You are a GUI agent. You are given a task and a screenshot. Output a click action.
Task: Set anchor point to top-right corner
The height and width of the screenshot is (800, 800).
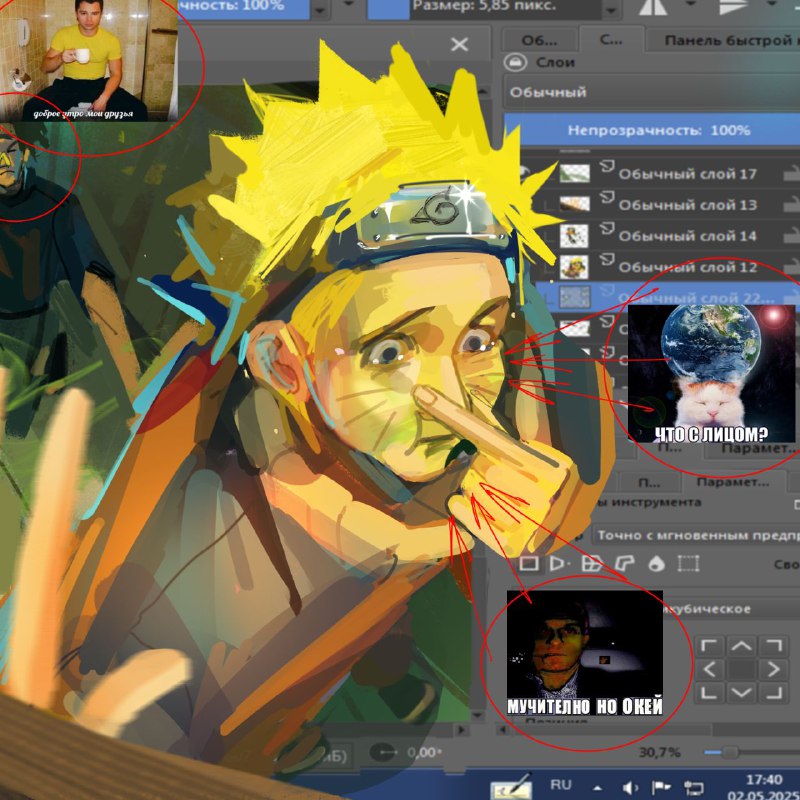pyautogui.click(x=773, y=646)
